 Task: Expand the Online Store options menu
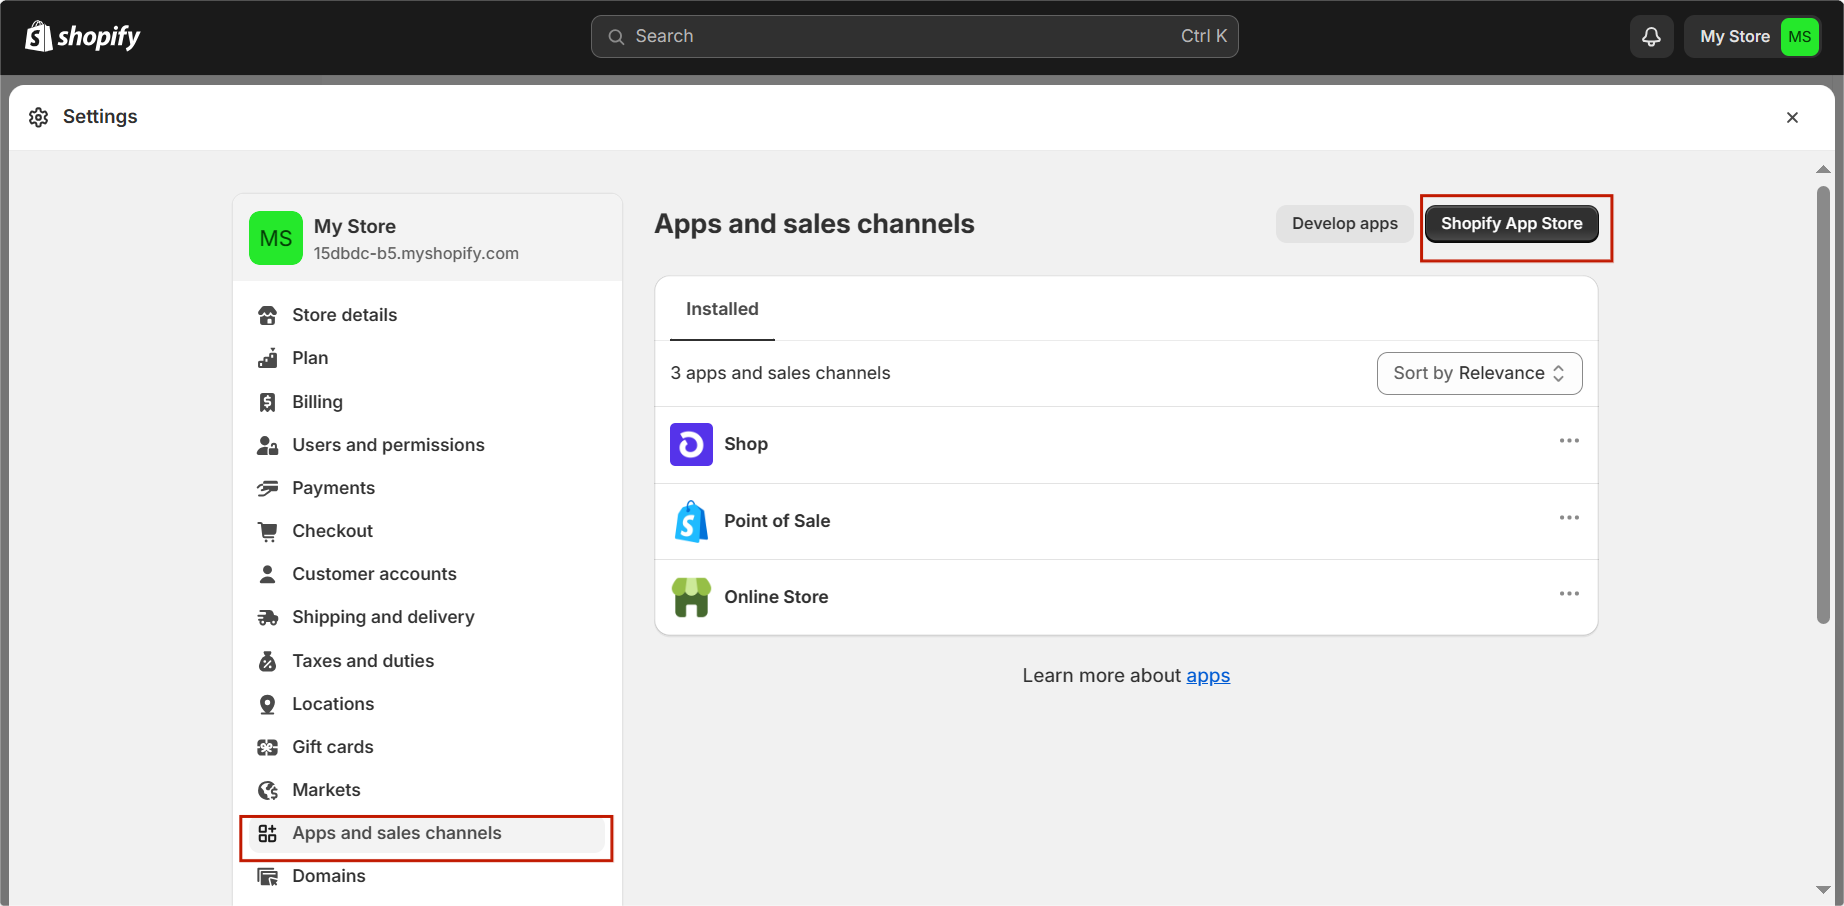pos(1569,594)
